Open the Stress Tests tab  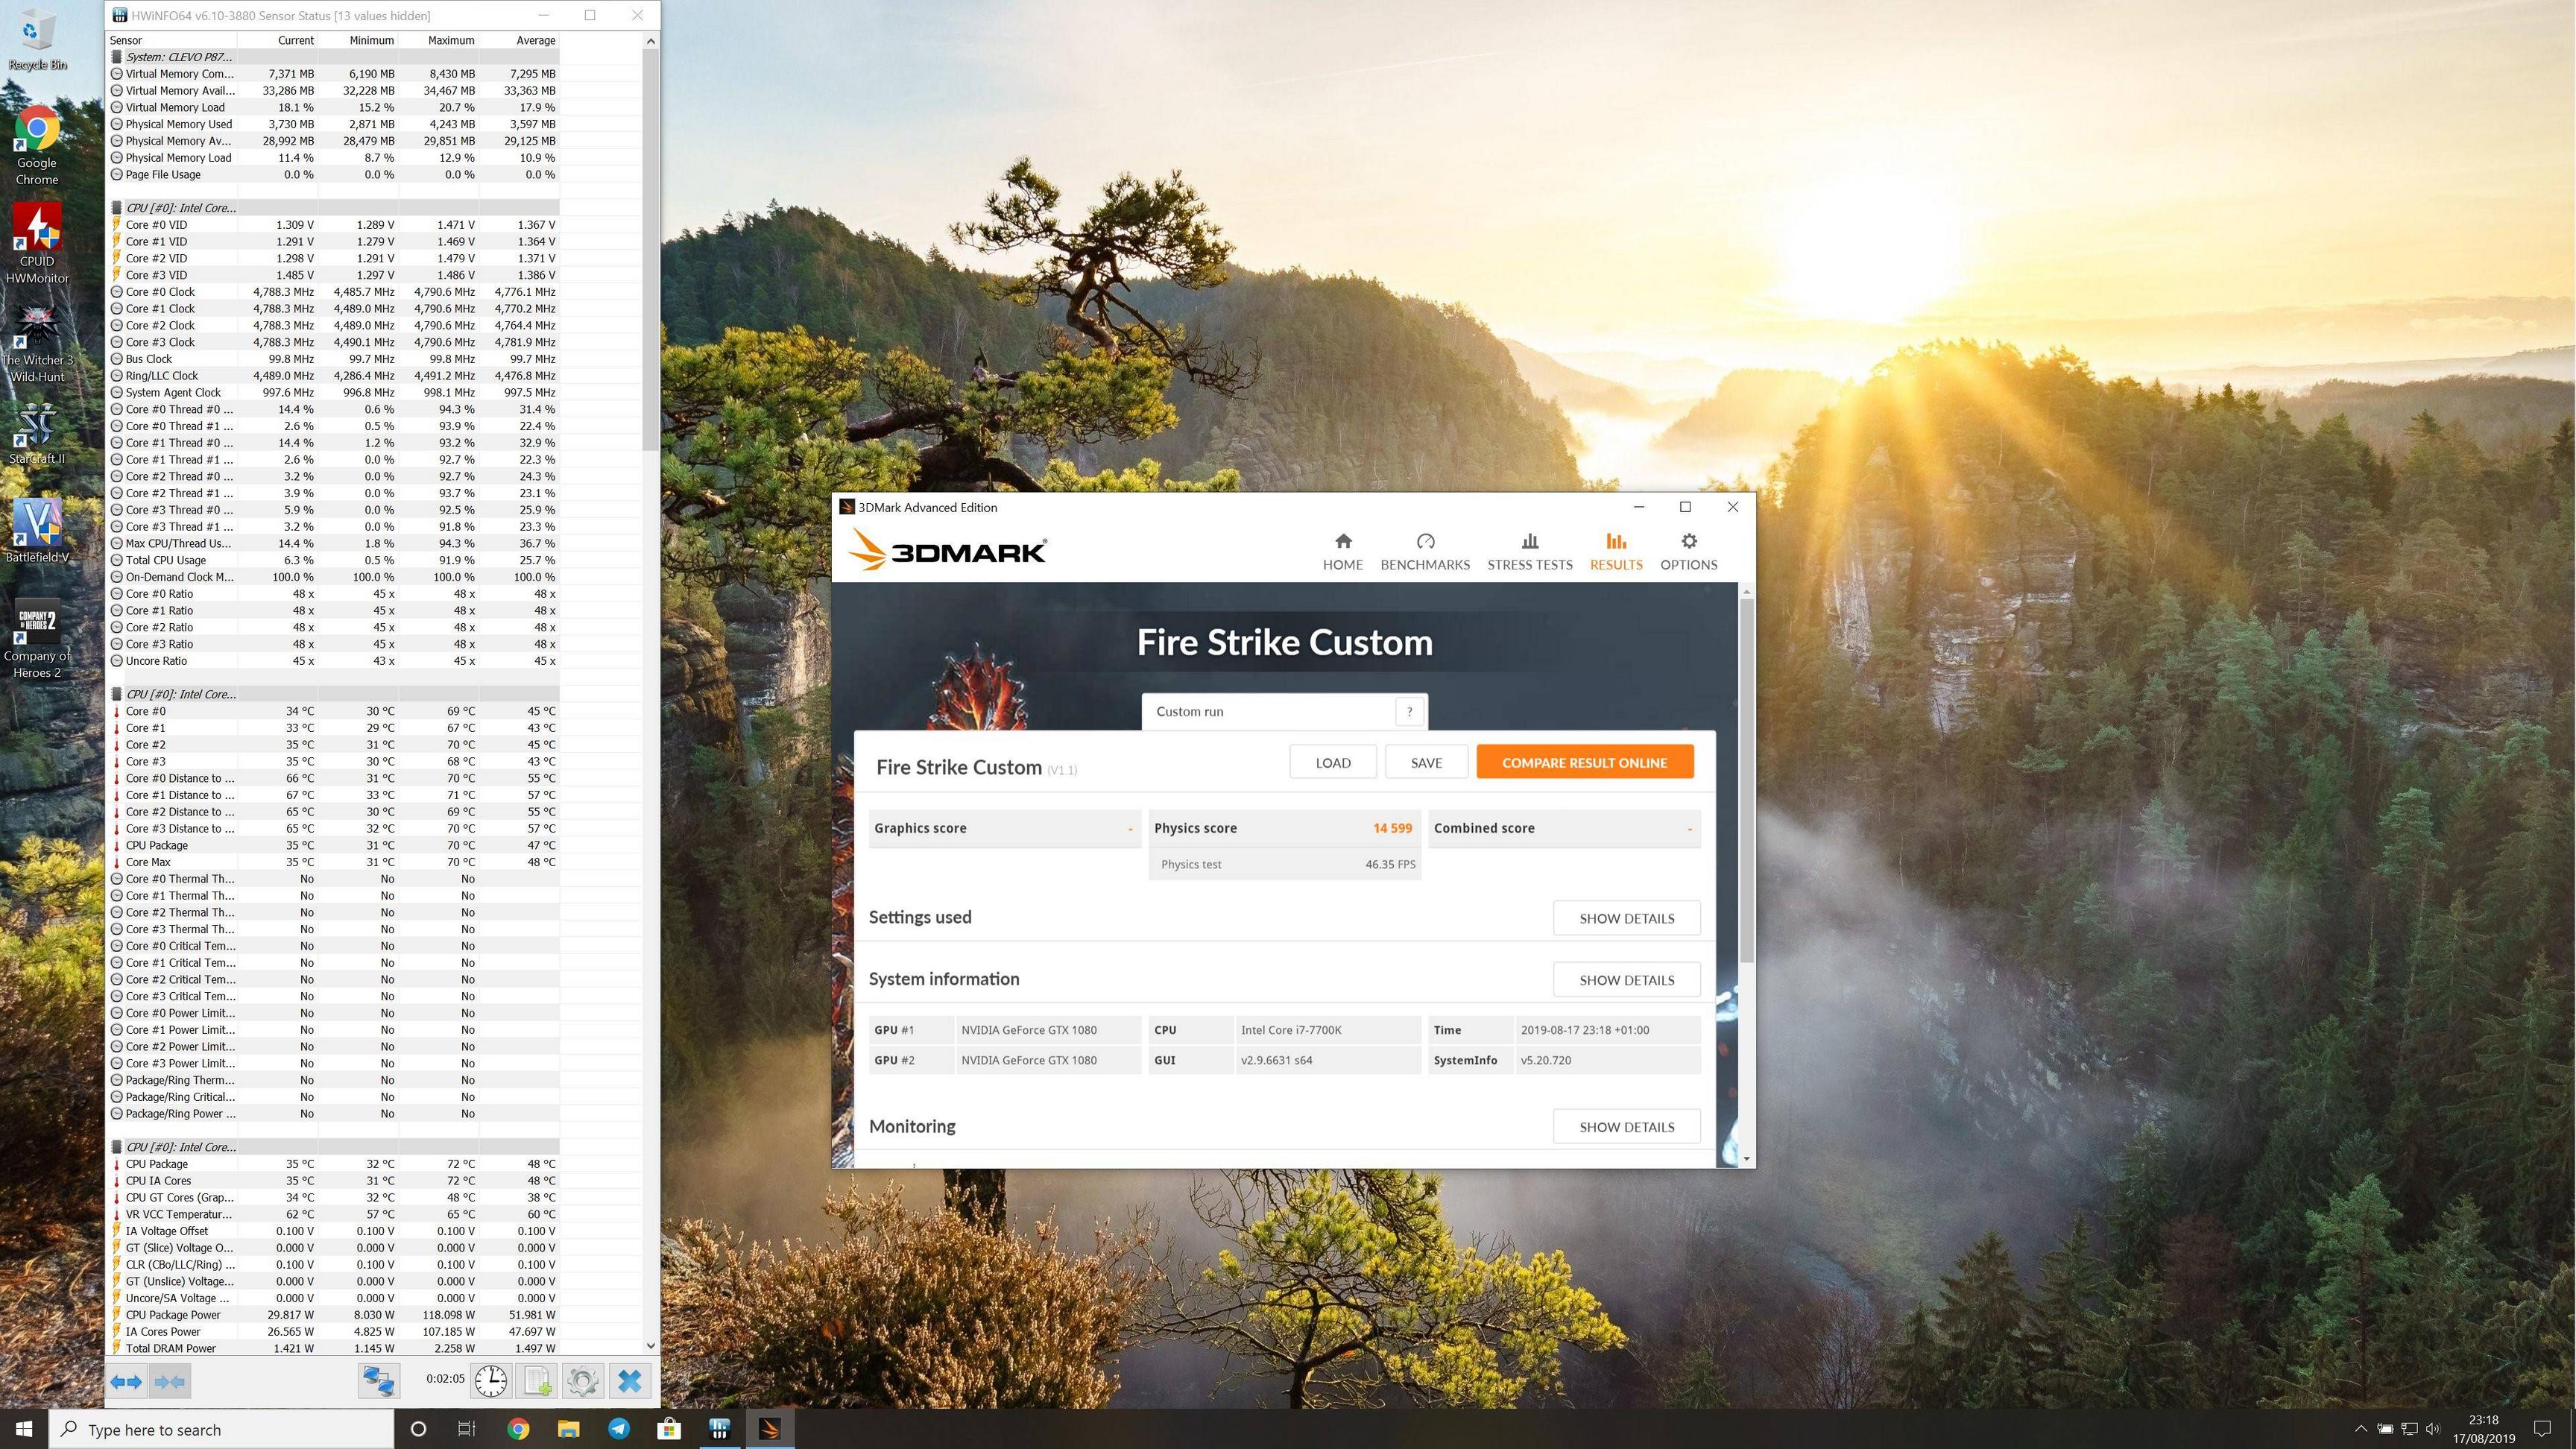[1529, 551]
